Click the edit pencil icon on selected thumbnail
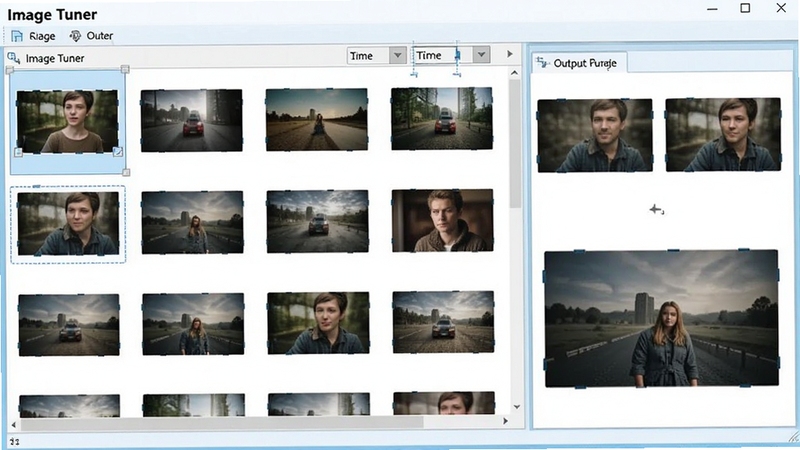 pos(117,152)
